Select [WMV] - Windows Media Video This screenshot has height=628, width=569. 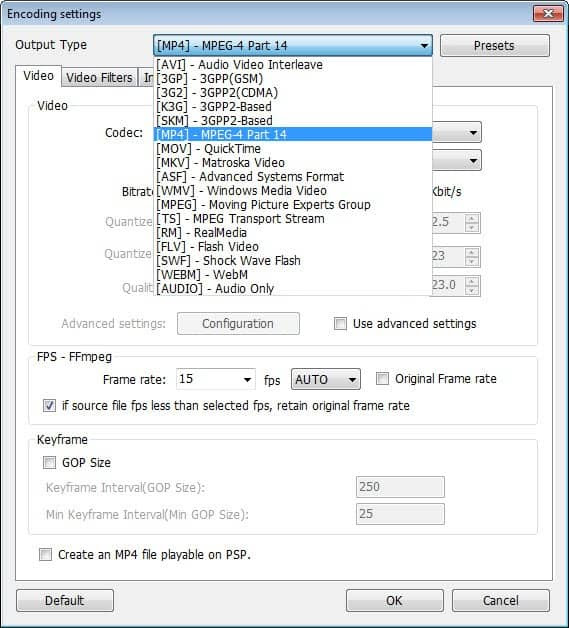[293, 191]
